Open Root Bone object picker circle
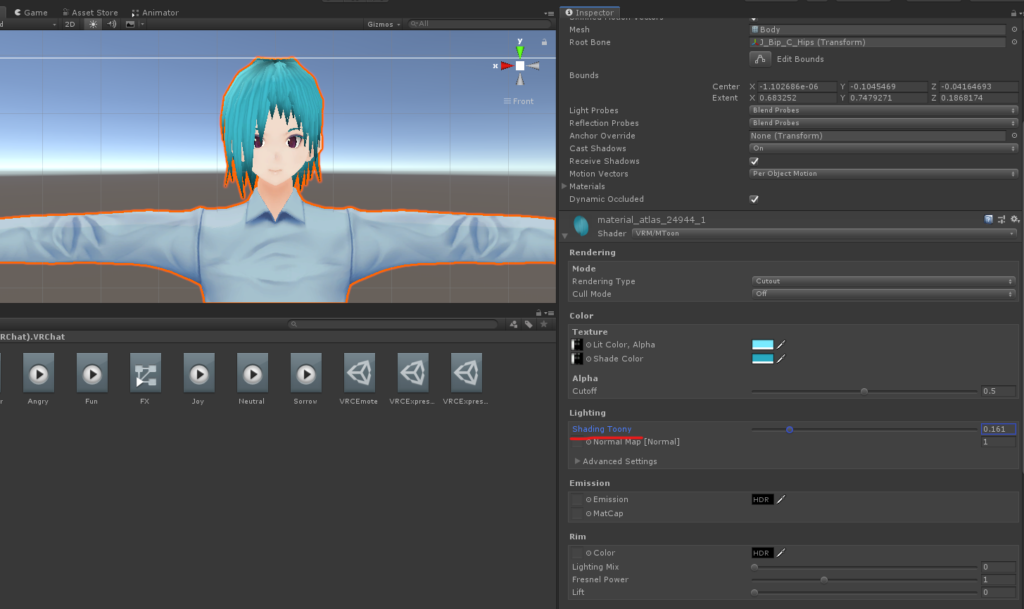This screenshot has height=609, width=1024. (x=1014, y=42)
